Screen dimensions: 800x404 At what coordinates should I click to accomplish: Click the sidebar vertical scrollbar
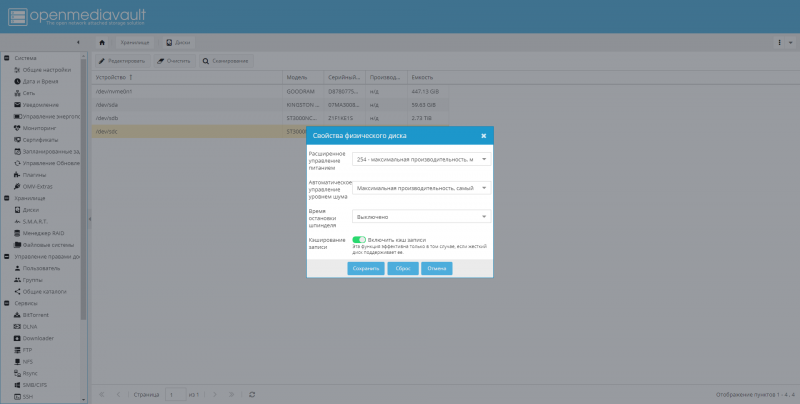(x=84, y=189)
